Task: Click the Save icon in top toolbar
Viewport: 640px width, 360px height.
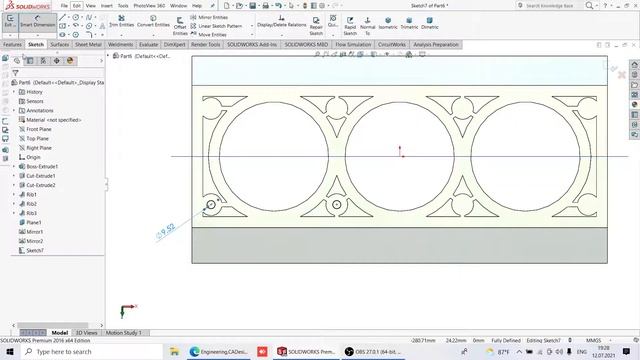Action: (253, 6)
